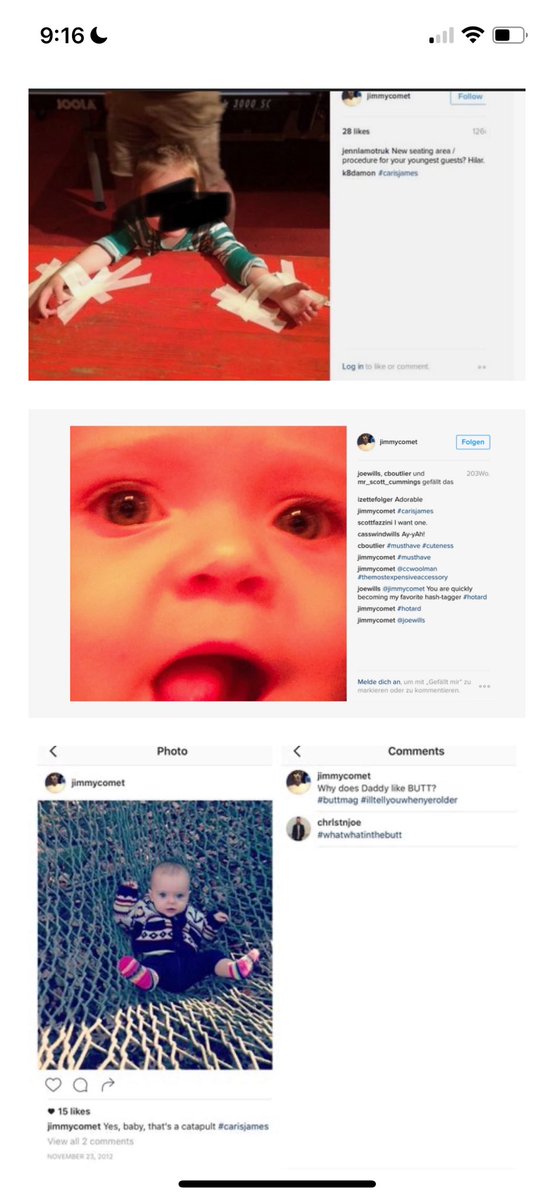Go back from the Comments screen
The image size is (554, 1199).
(297, 751)
